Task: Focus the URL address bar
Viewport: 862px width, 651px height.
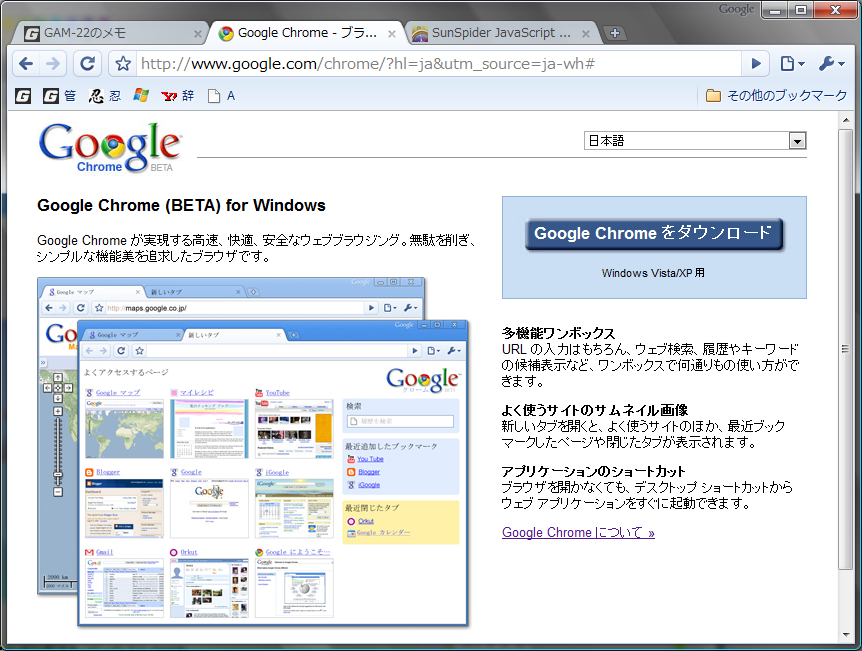Action: point(437,64)
